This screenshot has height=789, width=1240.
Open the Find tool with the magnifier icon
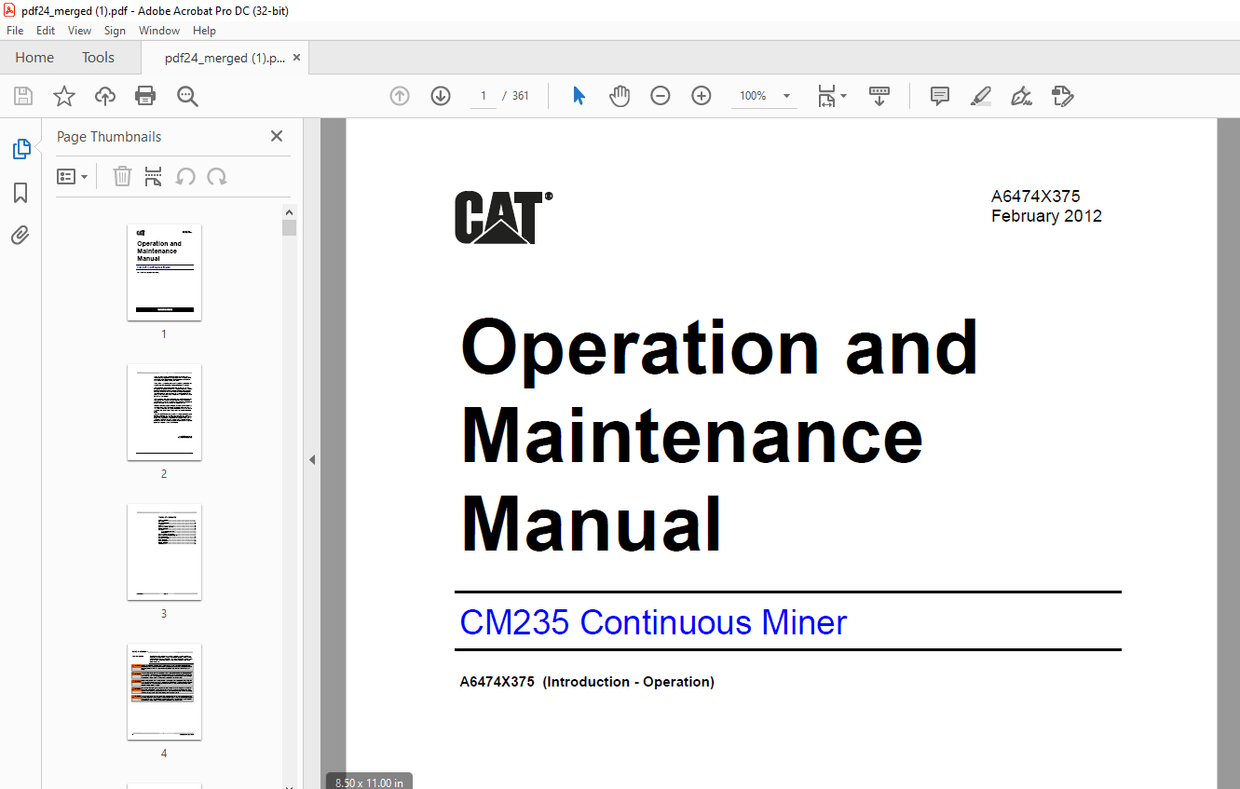187,96
